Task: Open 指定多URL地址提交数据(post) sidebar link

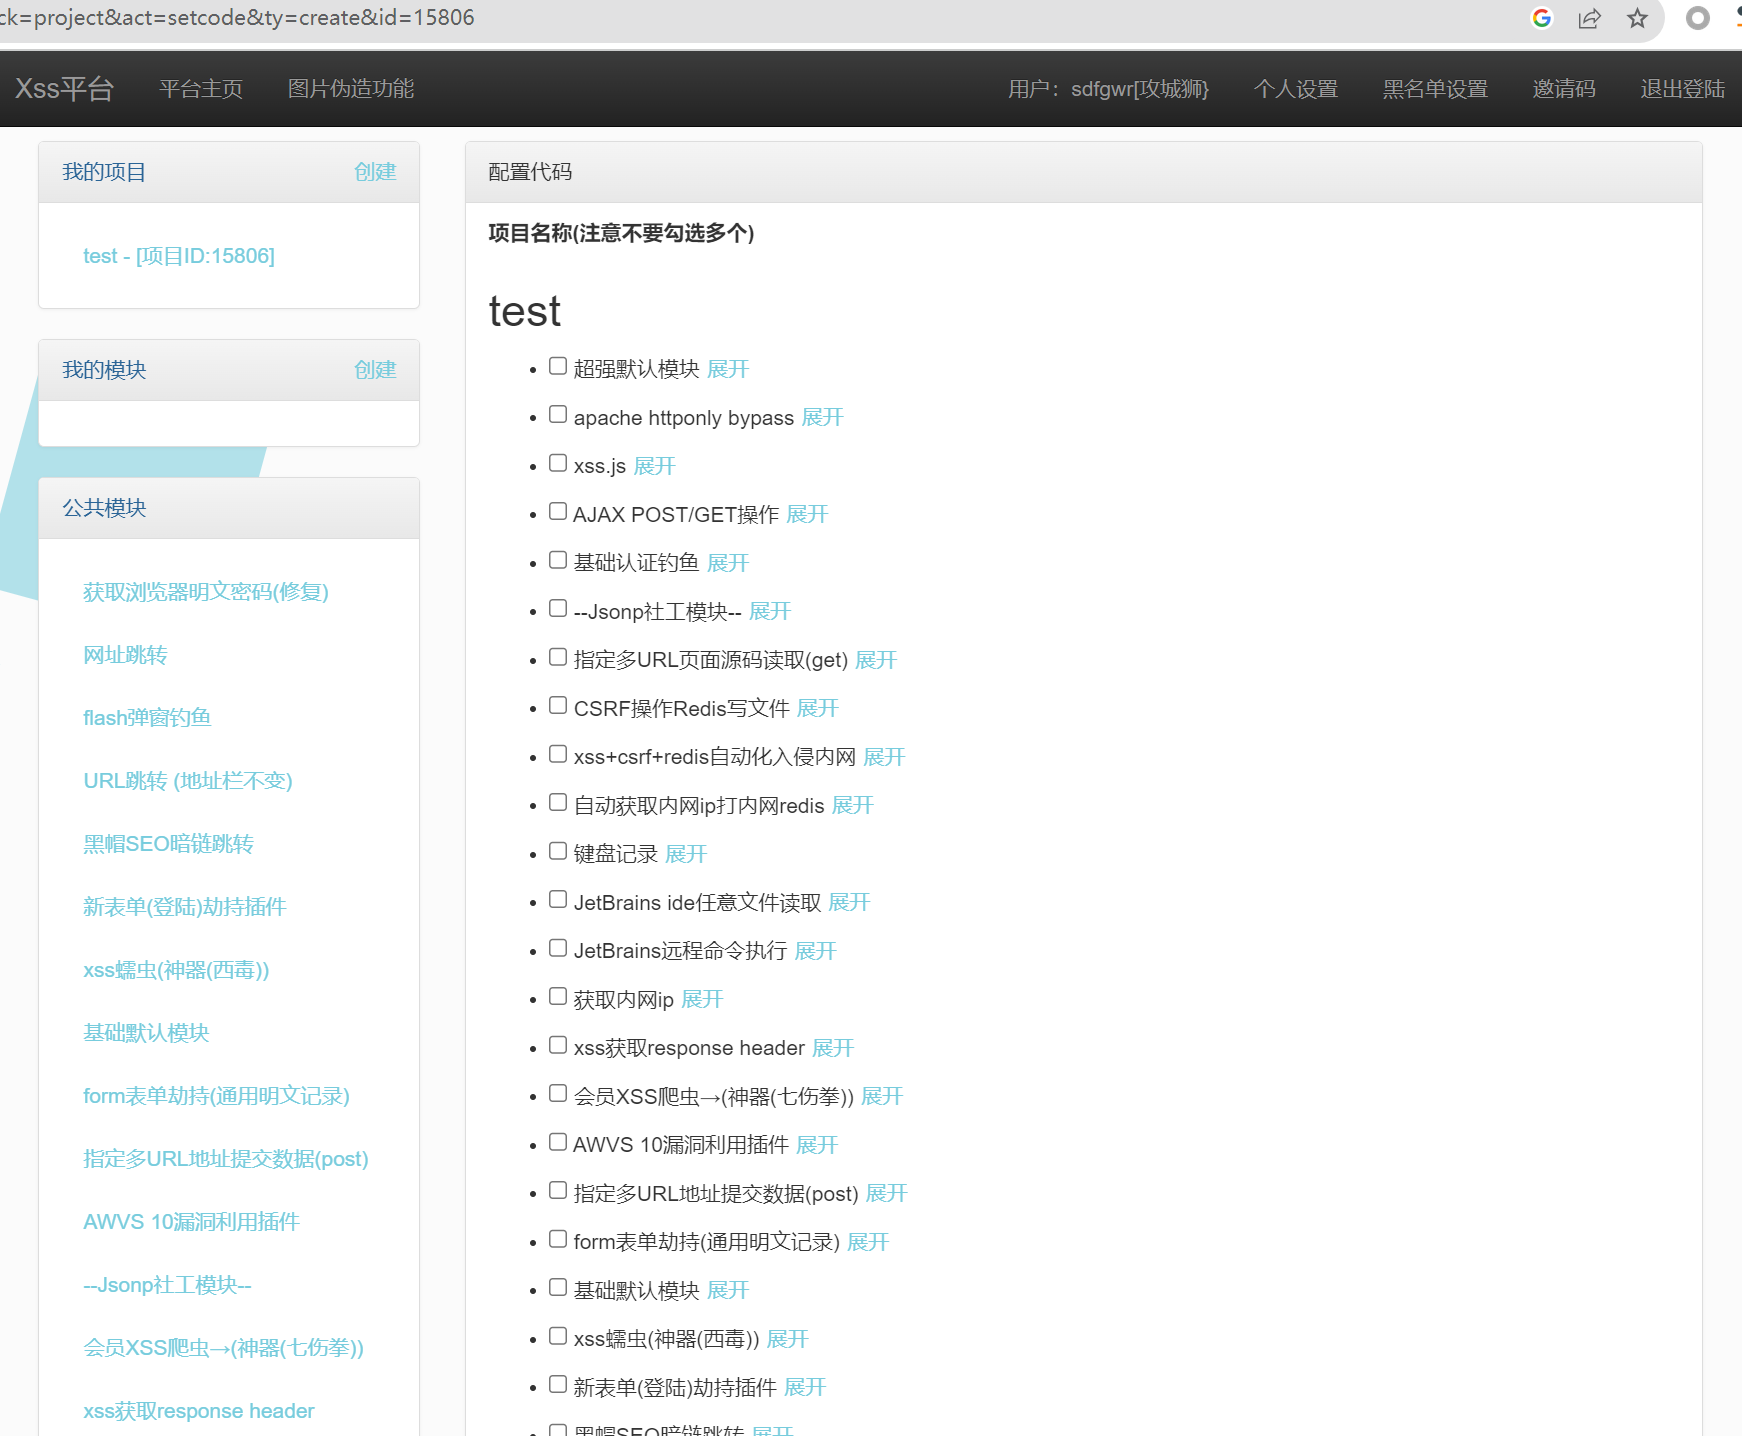Action: [226, 1159]
